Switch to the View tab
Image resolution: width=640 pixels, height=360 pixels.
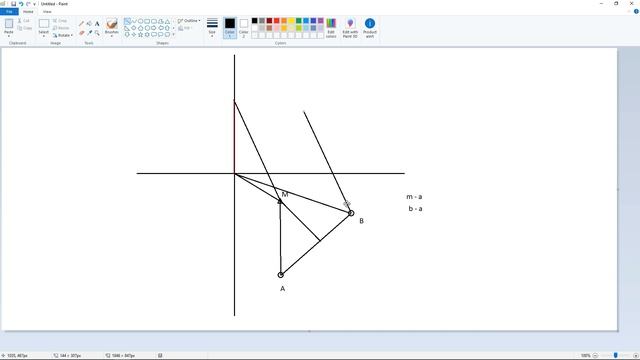click(x=47, y=11)
